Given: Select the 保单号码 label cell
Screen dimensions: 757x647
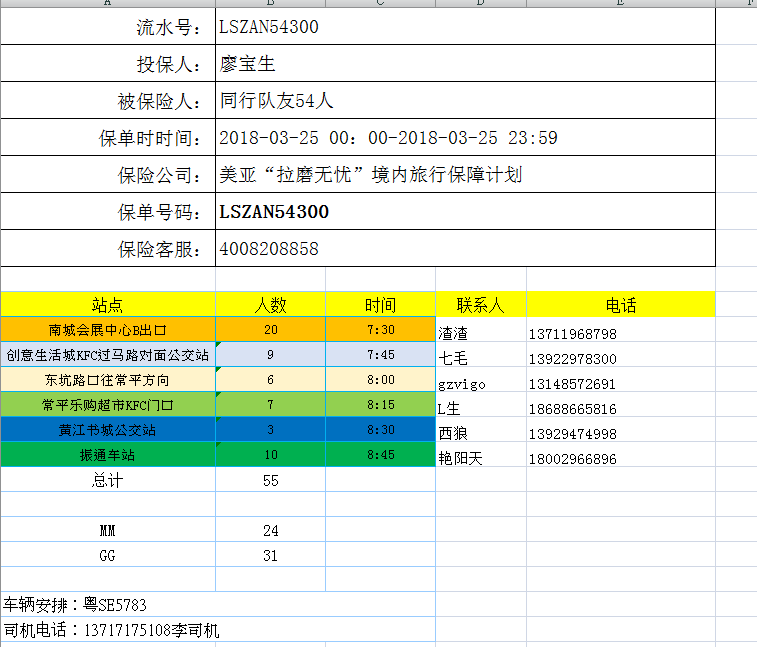Looking at the screenshot, I should coord(108,211).
